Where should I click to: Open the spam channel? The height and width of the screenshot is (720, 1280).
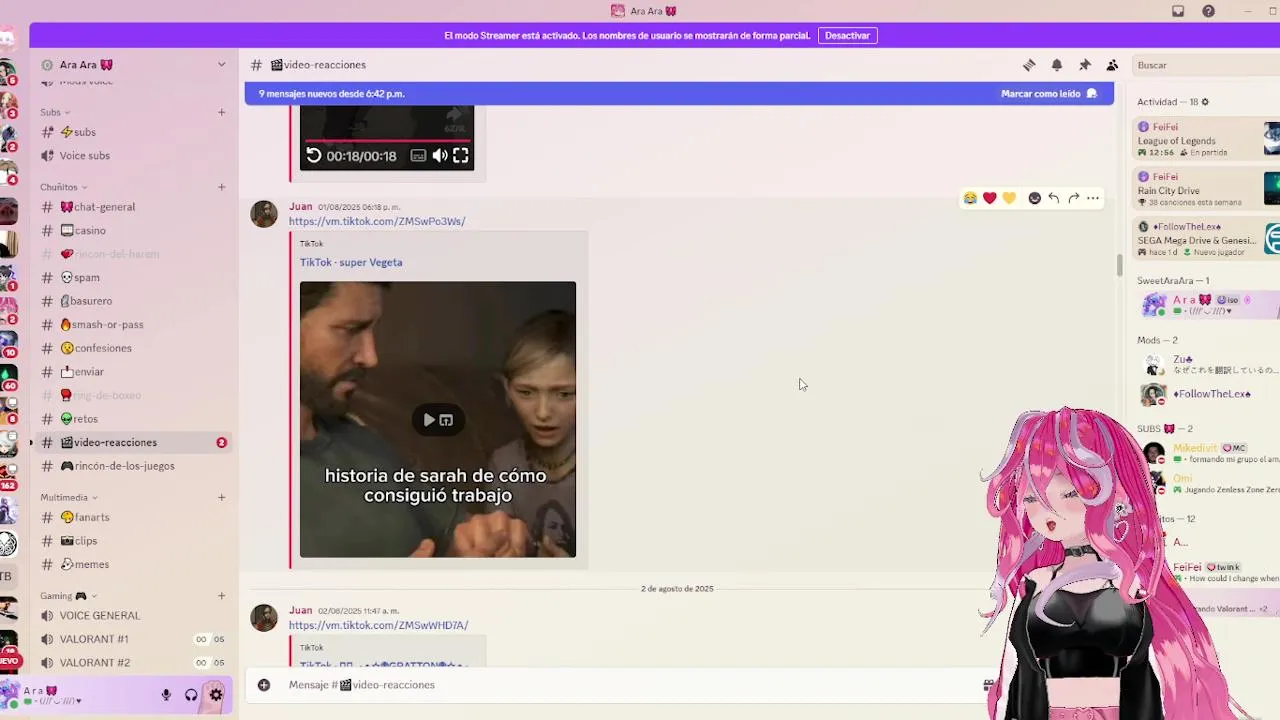coord(134,277)
